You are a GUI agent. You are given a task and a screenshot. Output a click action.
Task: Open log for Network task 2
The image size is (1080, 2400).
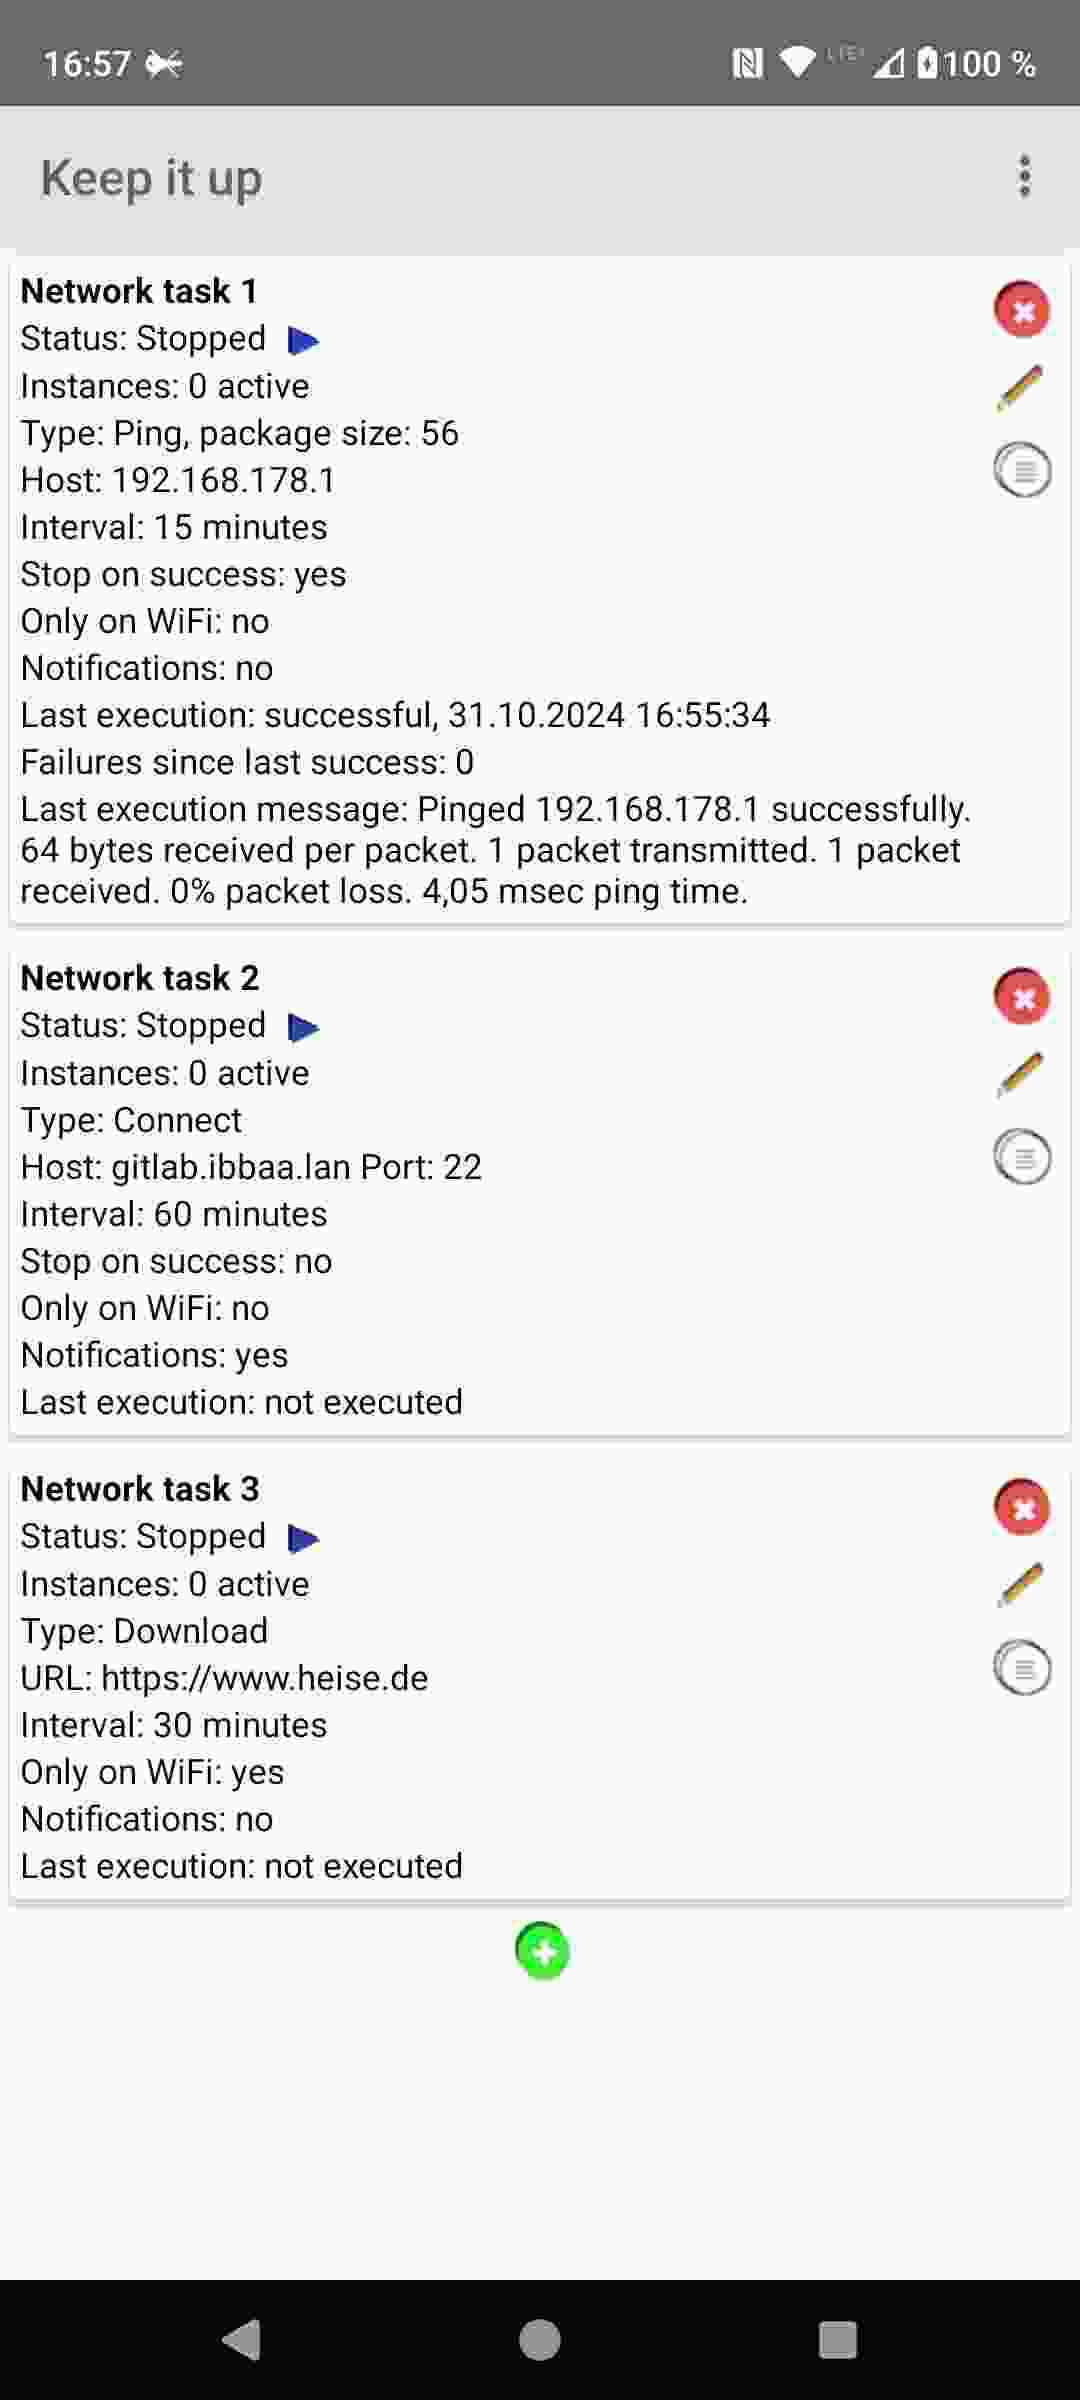(1022, 1157)
